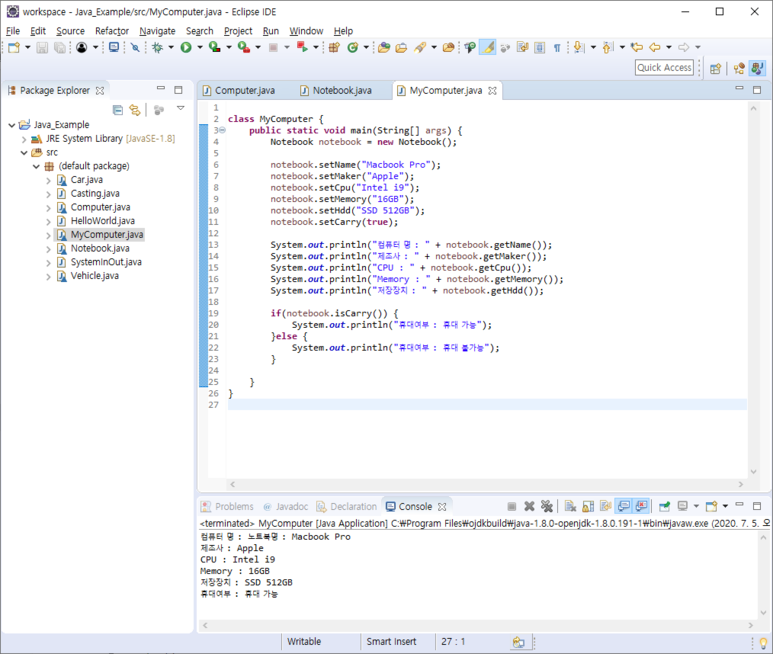
Task: Click the Terminate square icon in Console
Action: tap(512, 506)
